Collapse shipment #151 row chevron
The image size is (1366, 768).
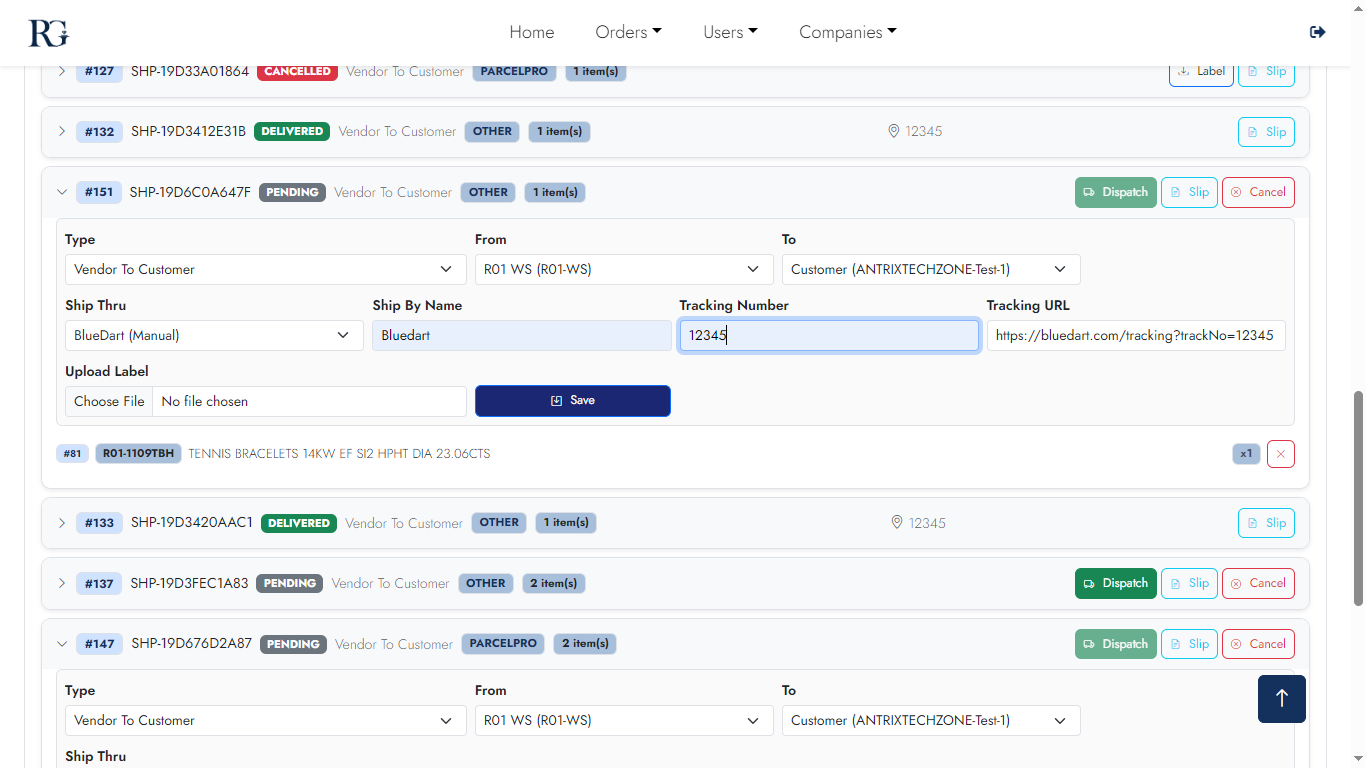point(61,192)
